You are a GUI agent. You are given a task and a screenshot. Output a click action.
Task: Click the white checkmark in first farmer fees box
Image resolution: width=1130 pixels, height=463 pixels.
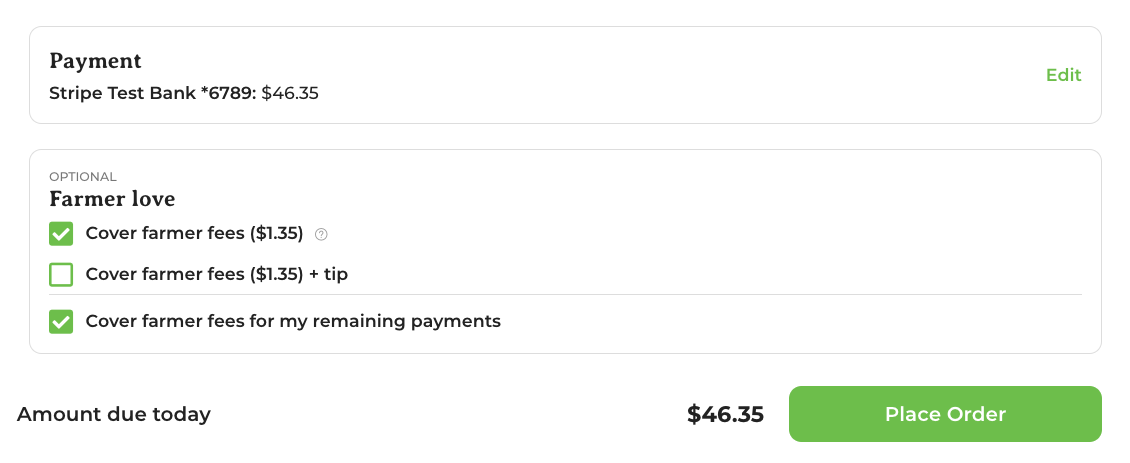[x=61, y=234]
